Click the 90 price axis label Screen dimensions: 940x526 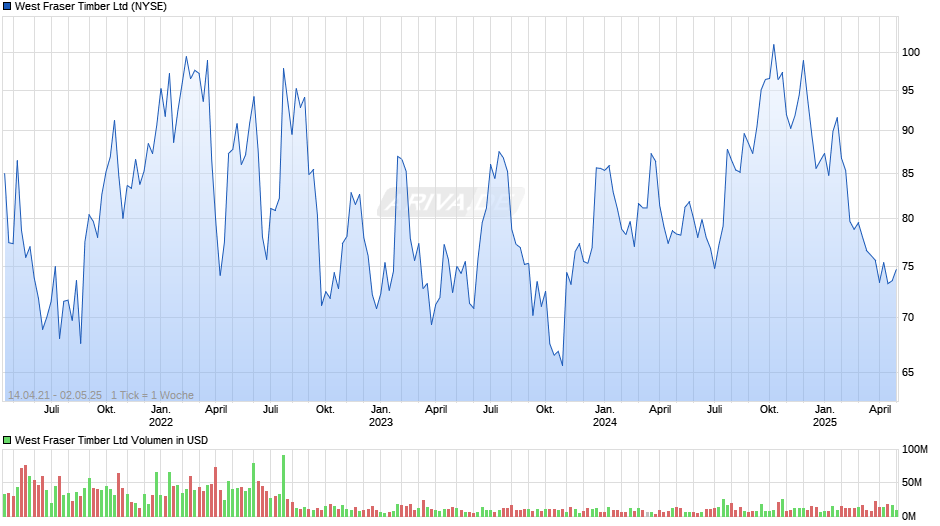tap(908, 130)
